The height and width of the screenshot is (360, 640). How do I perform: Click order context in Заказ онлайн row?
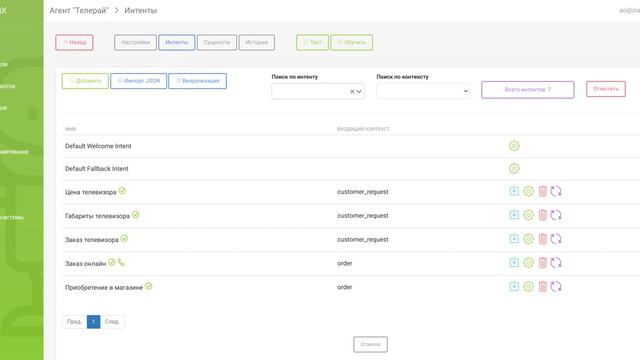pyautogui.click(x=344, y=263)
